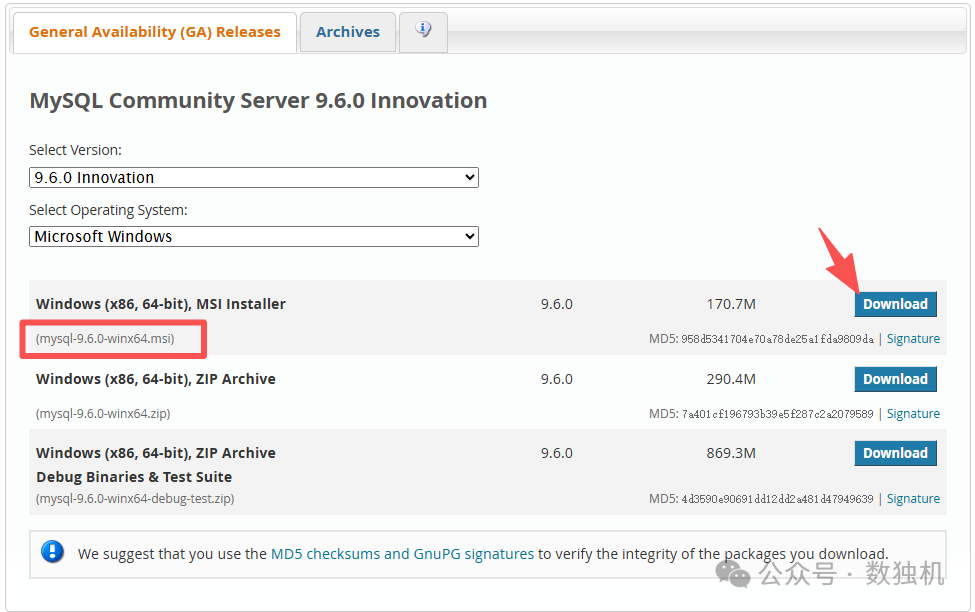Screen dimensions: 975x612
Task: Click the blue exclamation info icon
Action: (52, 552)
